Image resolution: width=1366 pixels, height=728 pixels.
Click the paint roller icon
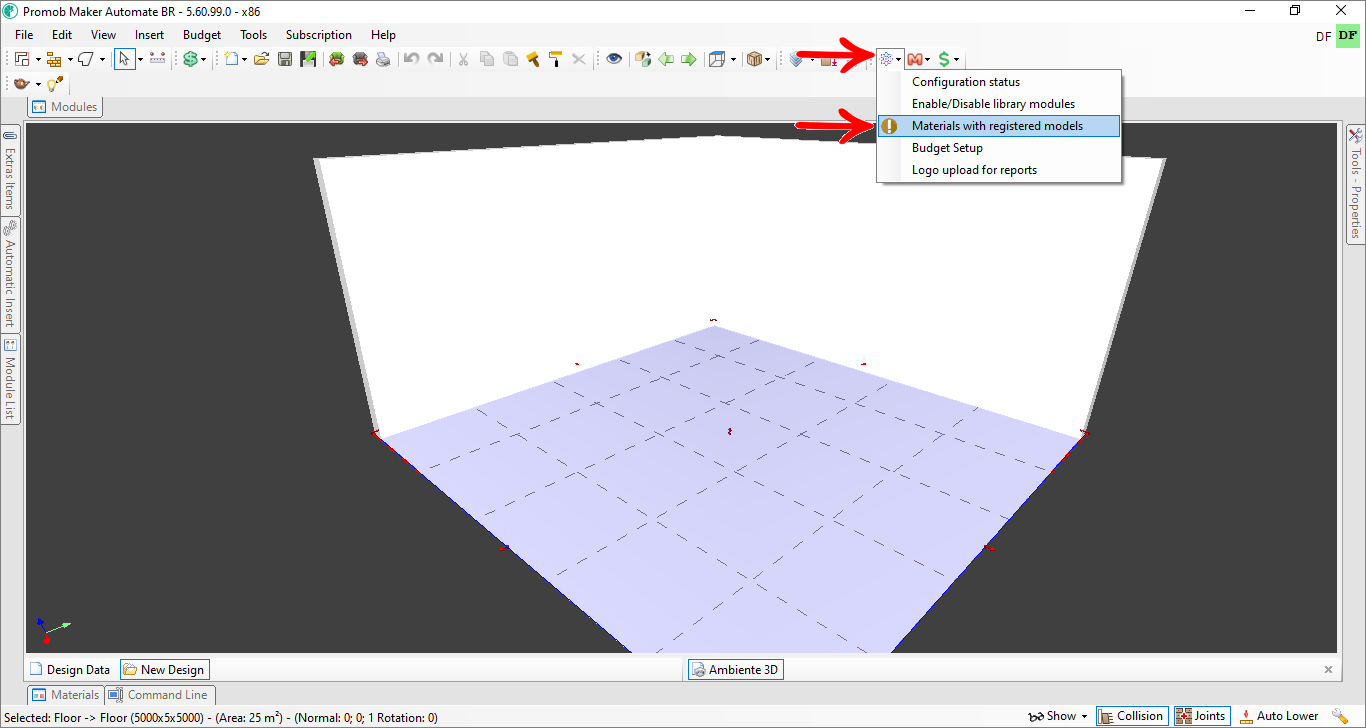pyautogui.click(x=555, y=59)
